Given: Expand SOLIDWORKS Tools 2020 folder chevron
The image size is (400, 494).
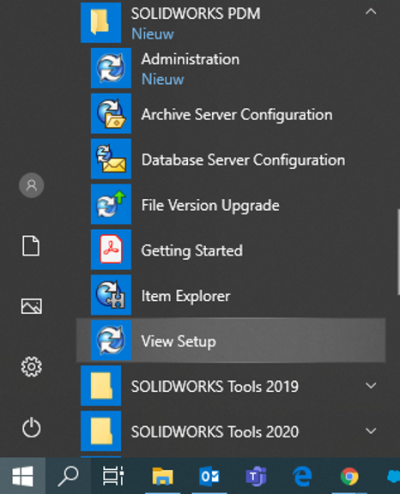Looking at the screenshot, I should 371,431.
